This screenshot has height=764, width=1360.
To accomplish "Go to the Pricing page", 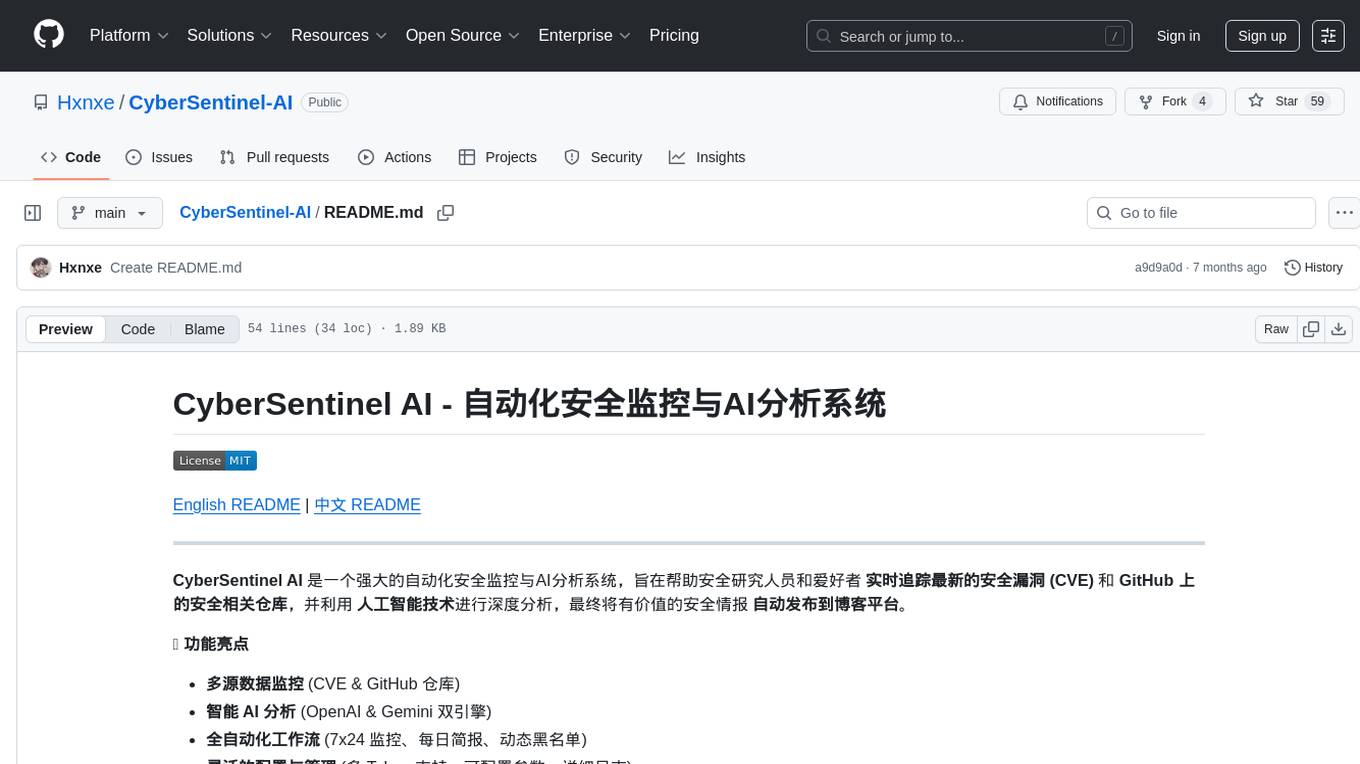I will point(674,35).
